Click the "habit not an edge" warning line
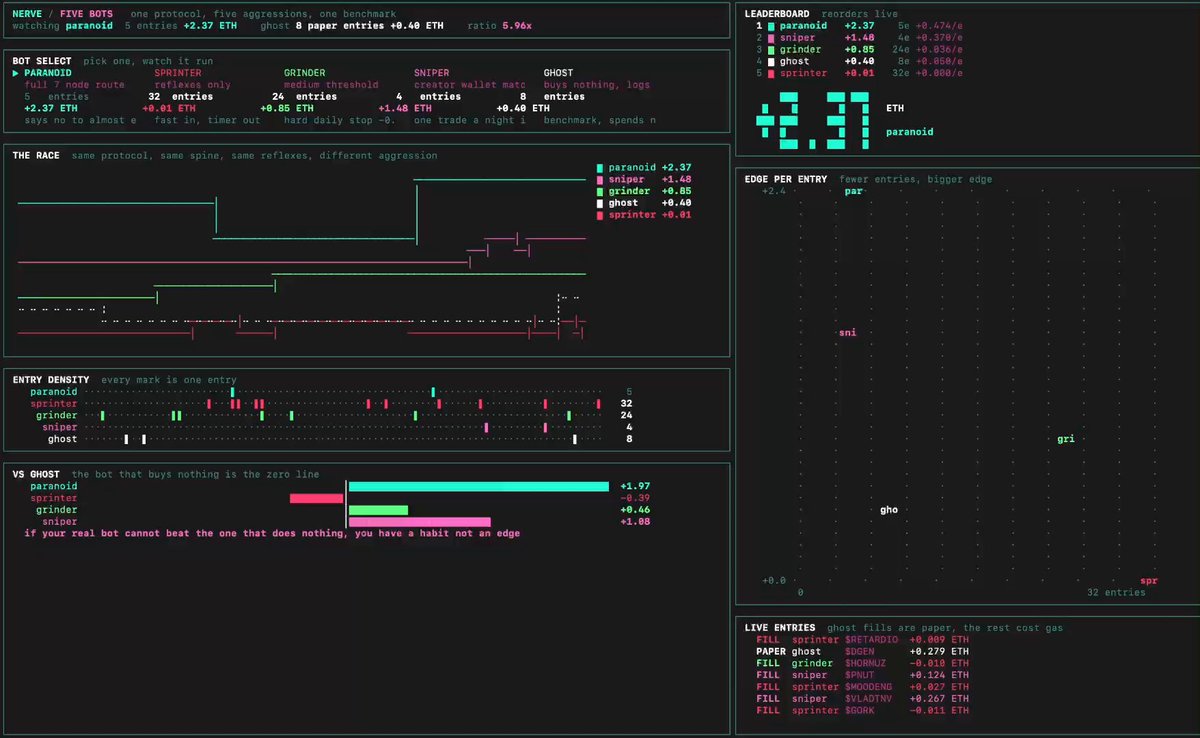Screen dimensions: 1200x738 point(272,534)
